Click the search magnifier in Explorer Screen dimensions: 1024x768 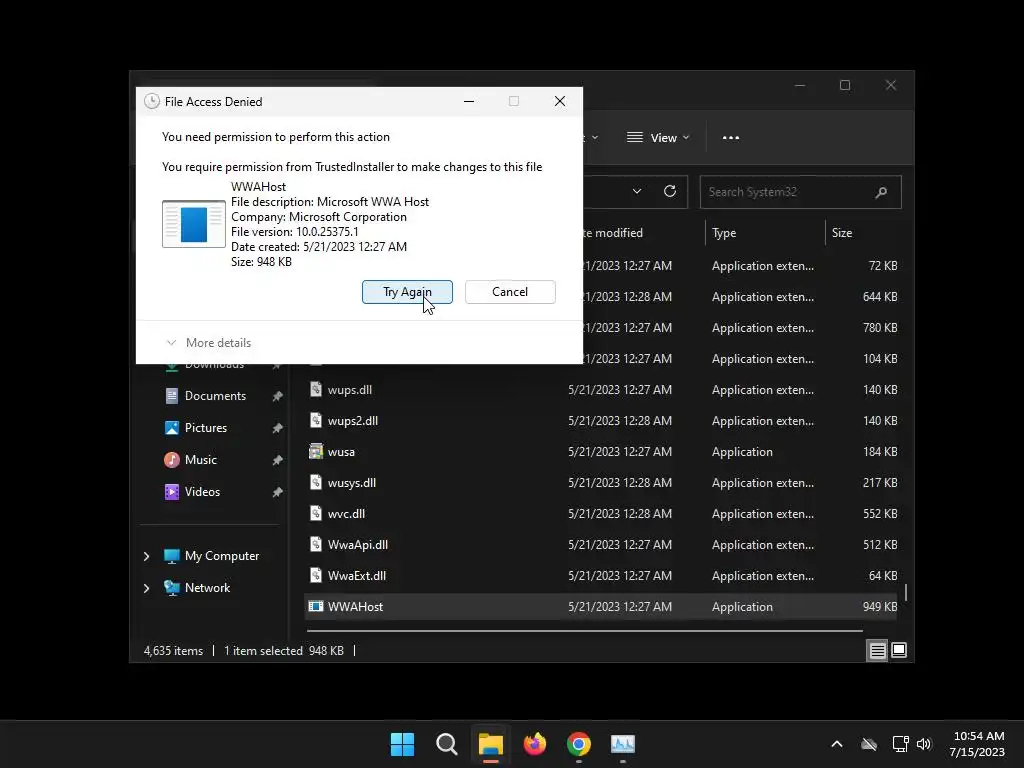pyautogui.click(x=881, y=192)
